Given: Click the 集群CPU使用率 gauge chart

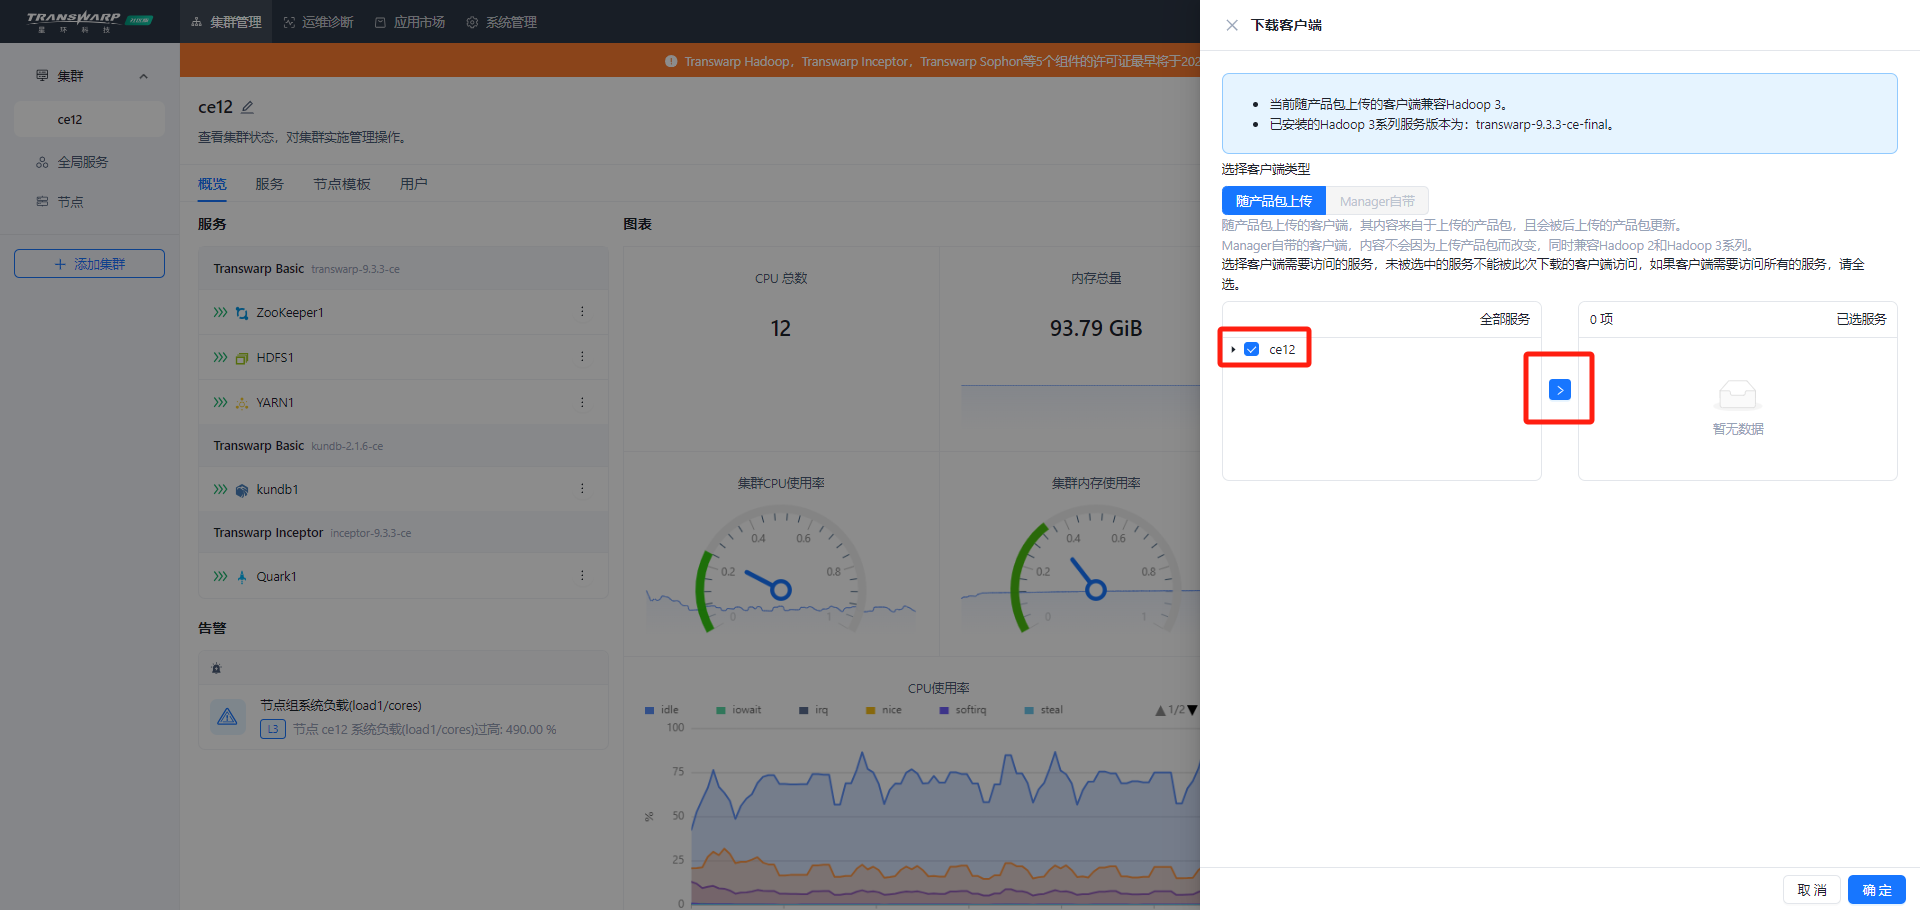Looking at the screenshot, I should pos(781,570).
